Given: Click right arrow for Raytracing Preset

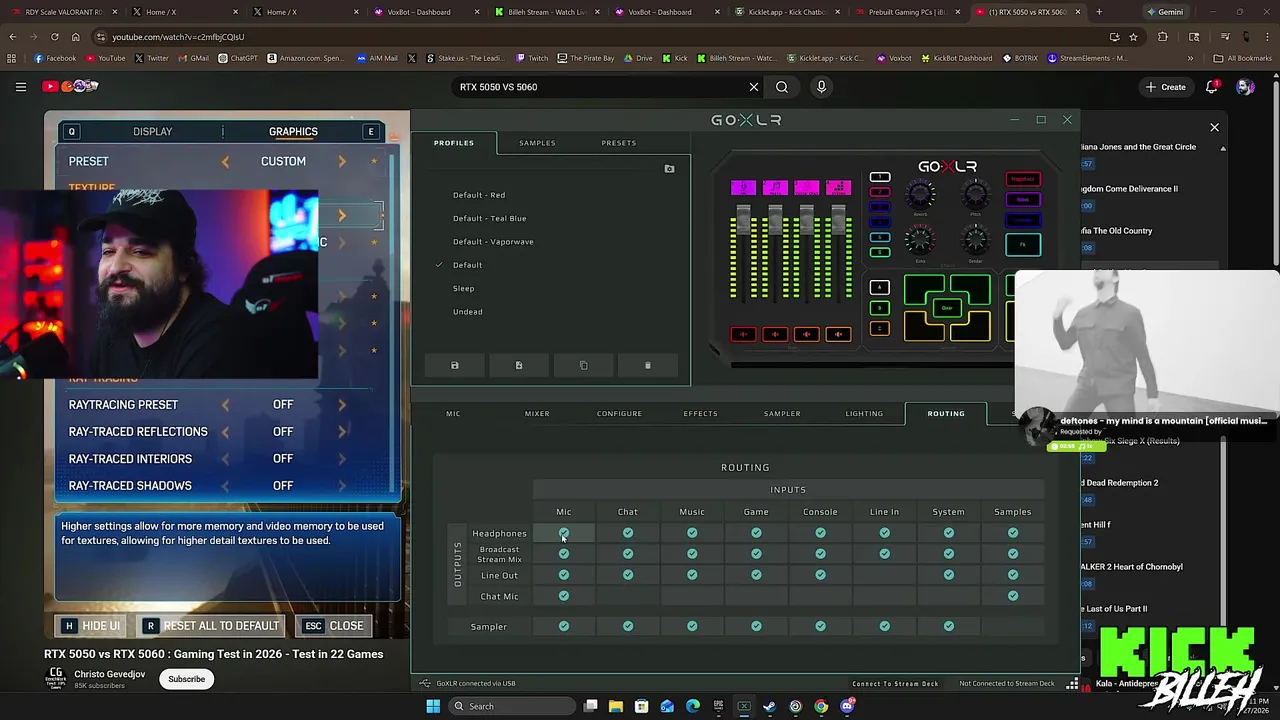Looking at the screenshot, I should pos(342,405).
